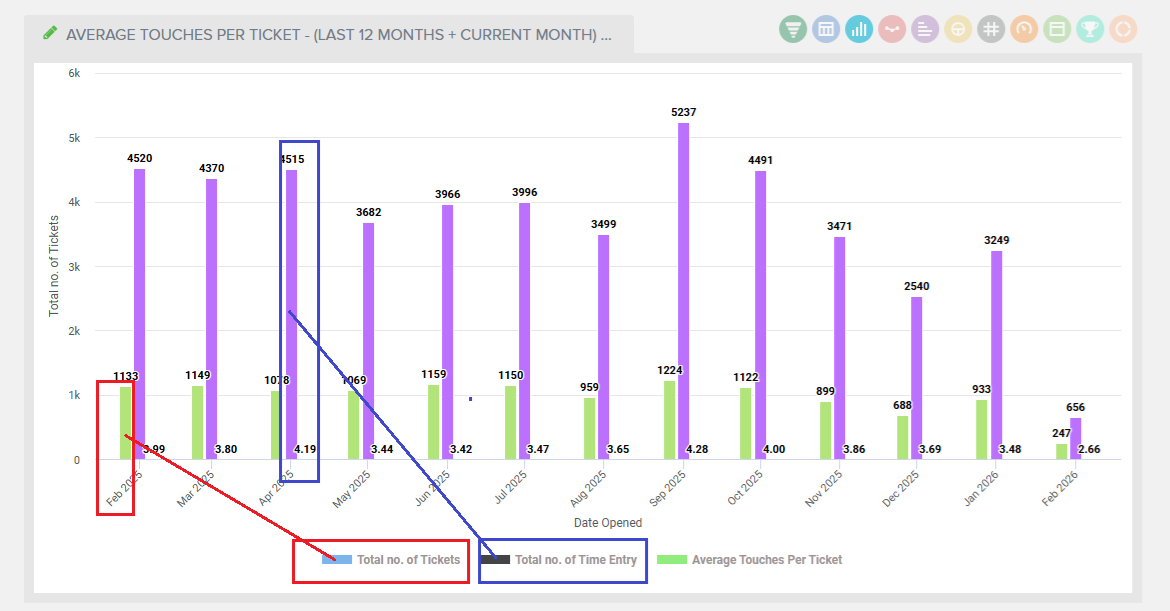This screenshot has height=611, width=1170.
Task: Select the funnel chart type icon
Action: click(x=793, y=29)
